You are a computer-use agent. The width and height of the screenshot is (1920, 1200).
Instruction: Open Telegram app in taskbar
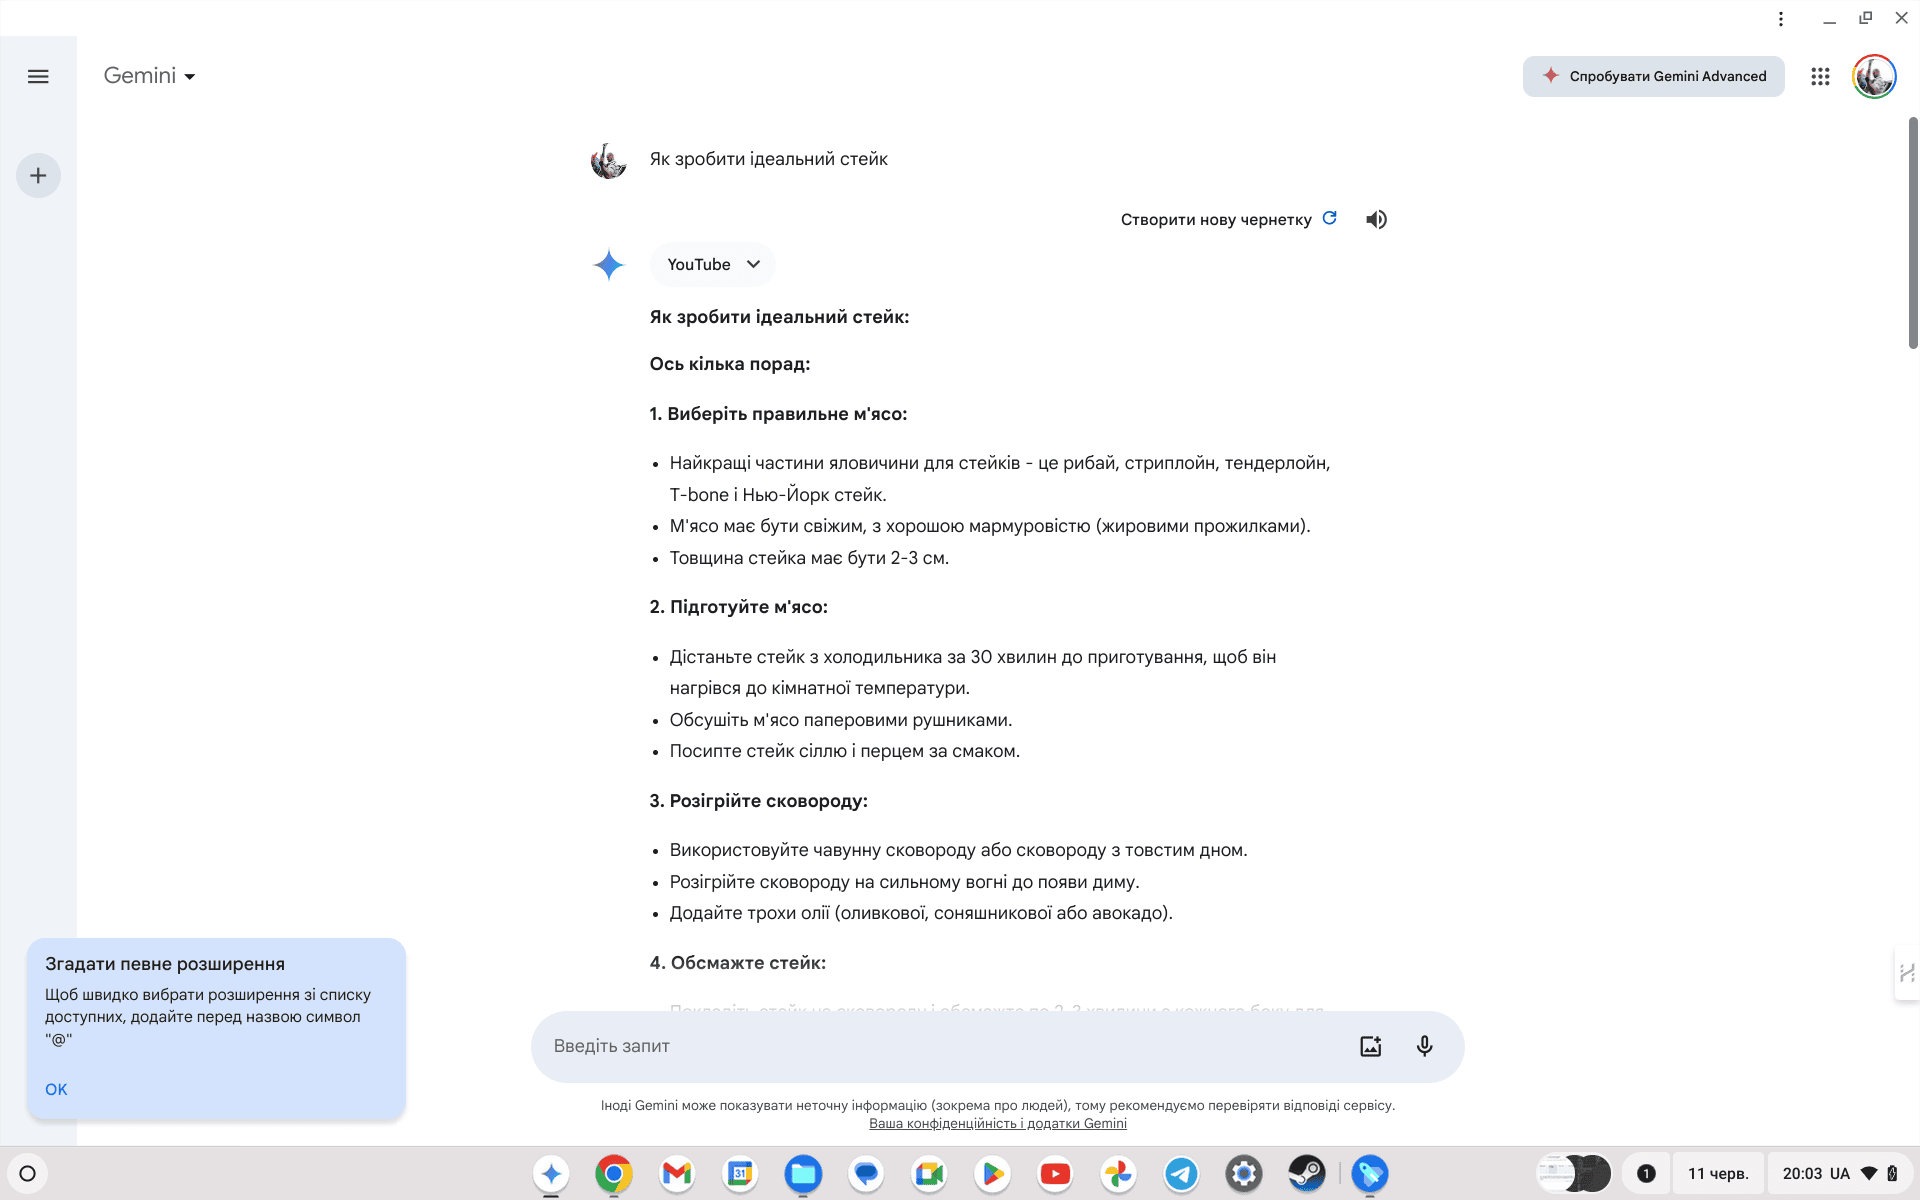tap(1179, 1172)
